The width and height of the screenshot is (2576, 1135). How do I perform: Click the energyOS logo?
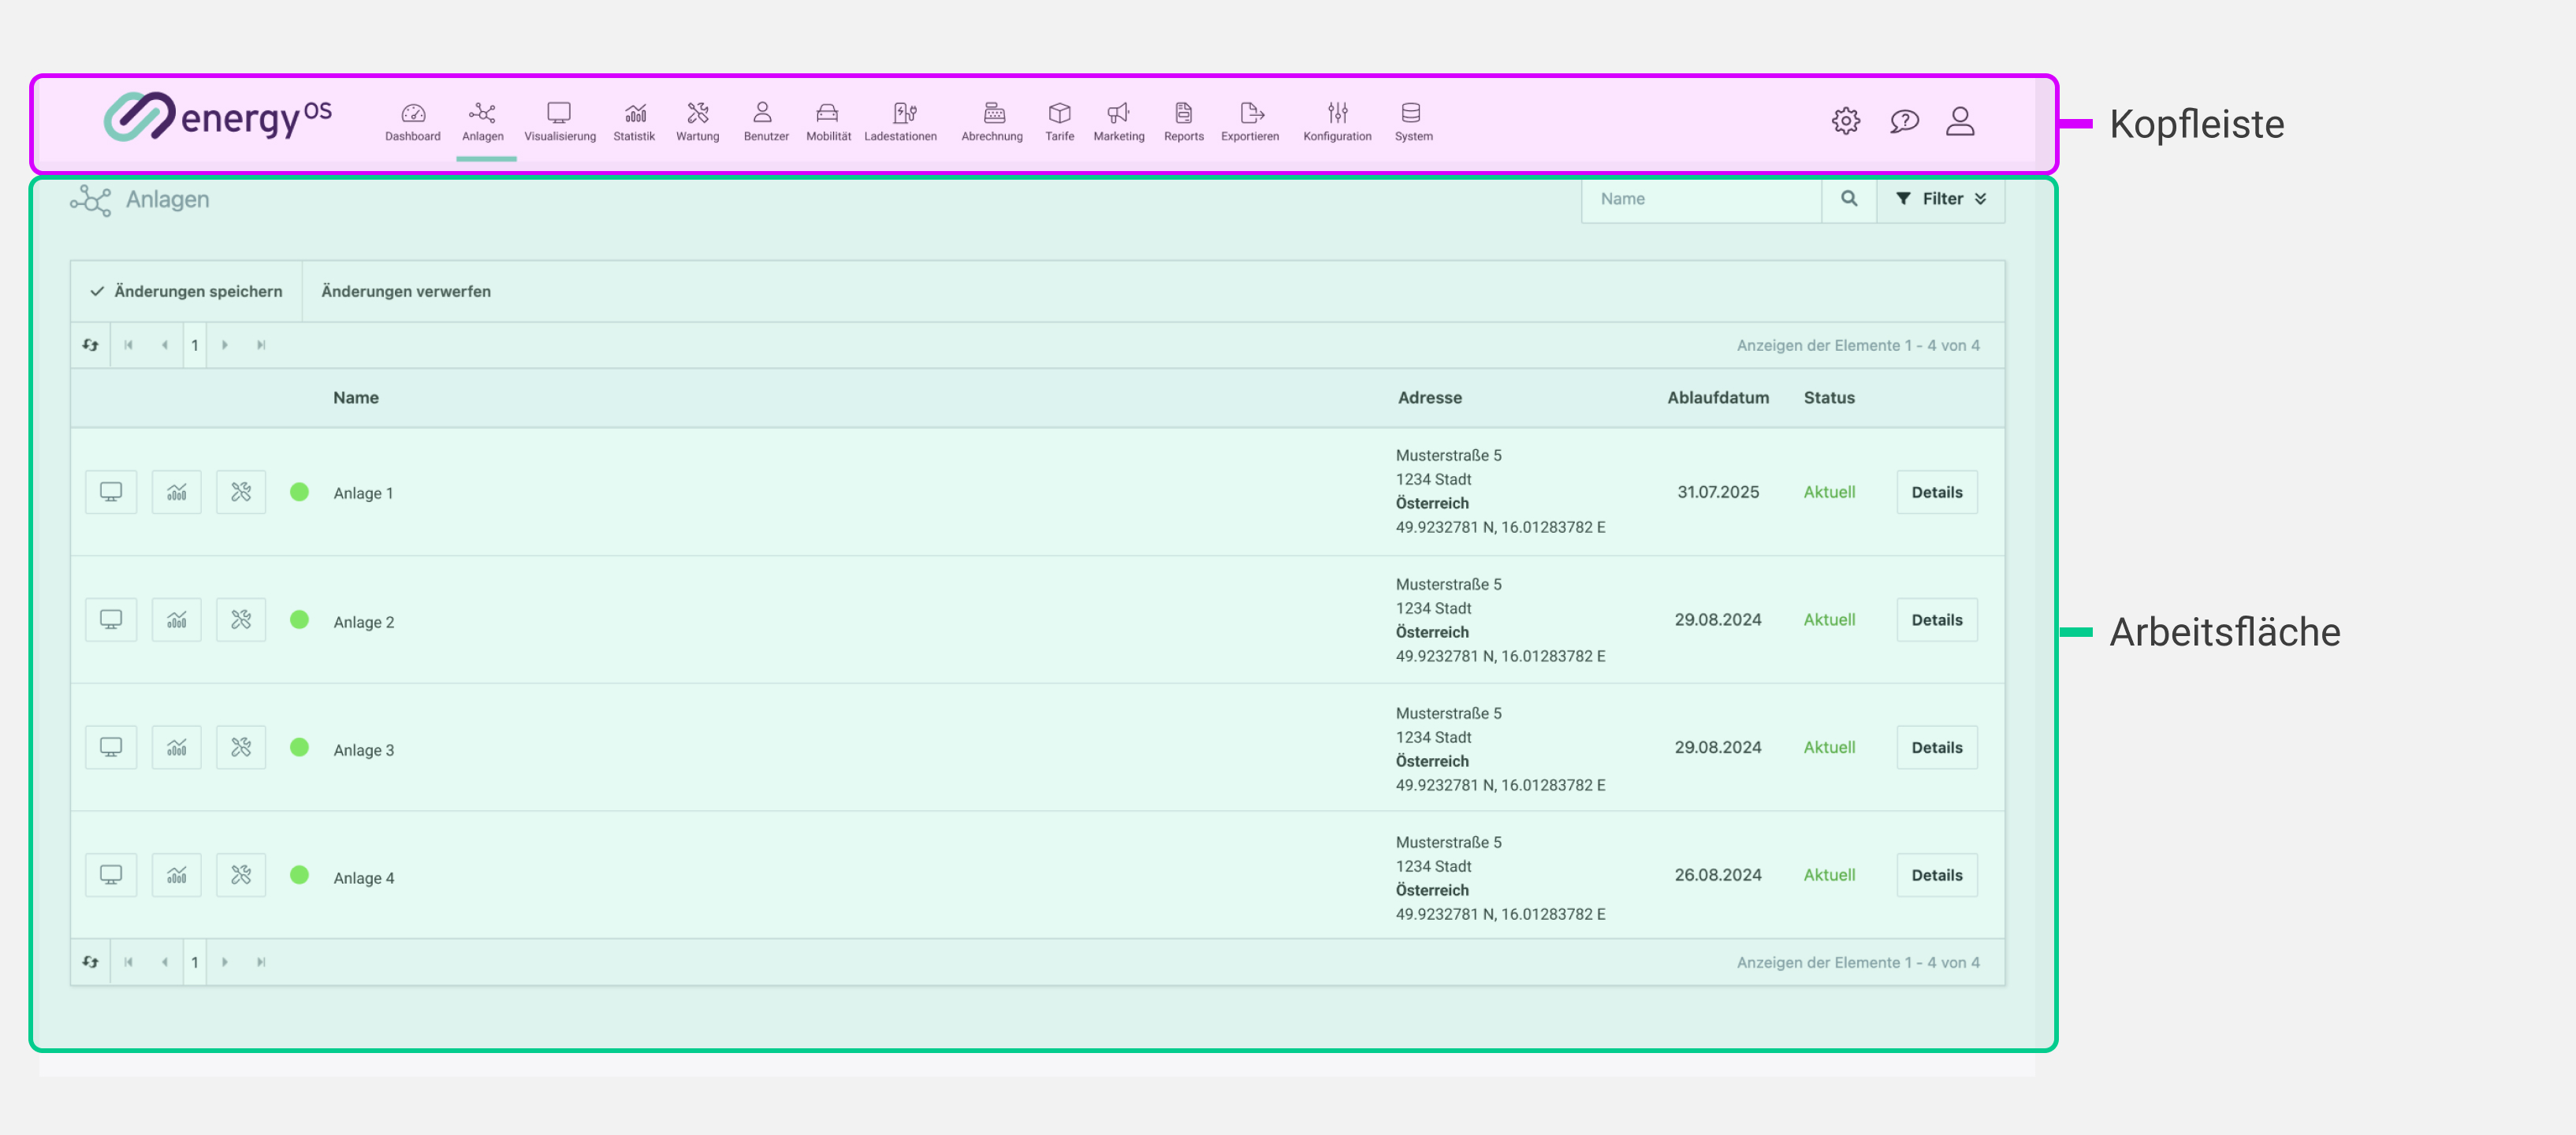pos(217,118)
